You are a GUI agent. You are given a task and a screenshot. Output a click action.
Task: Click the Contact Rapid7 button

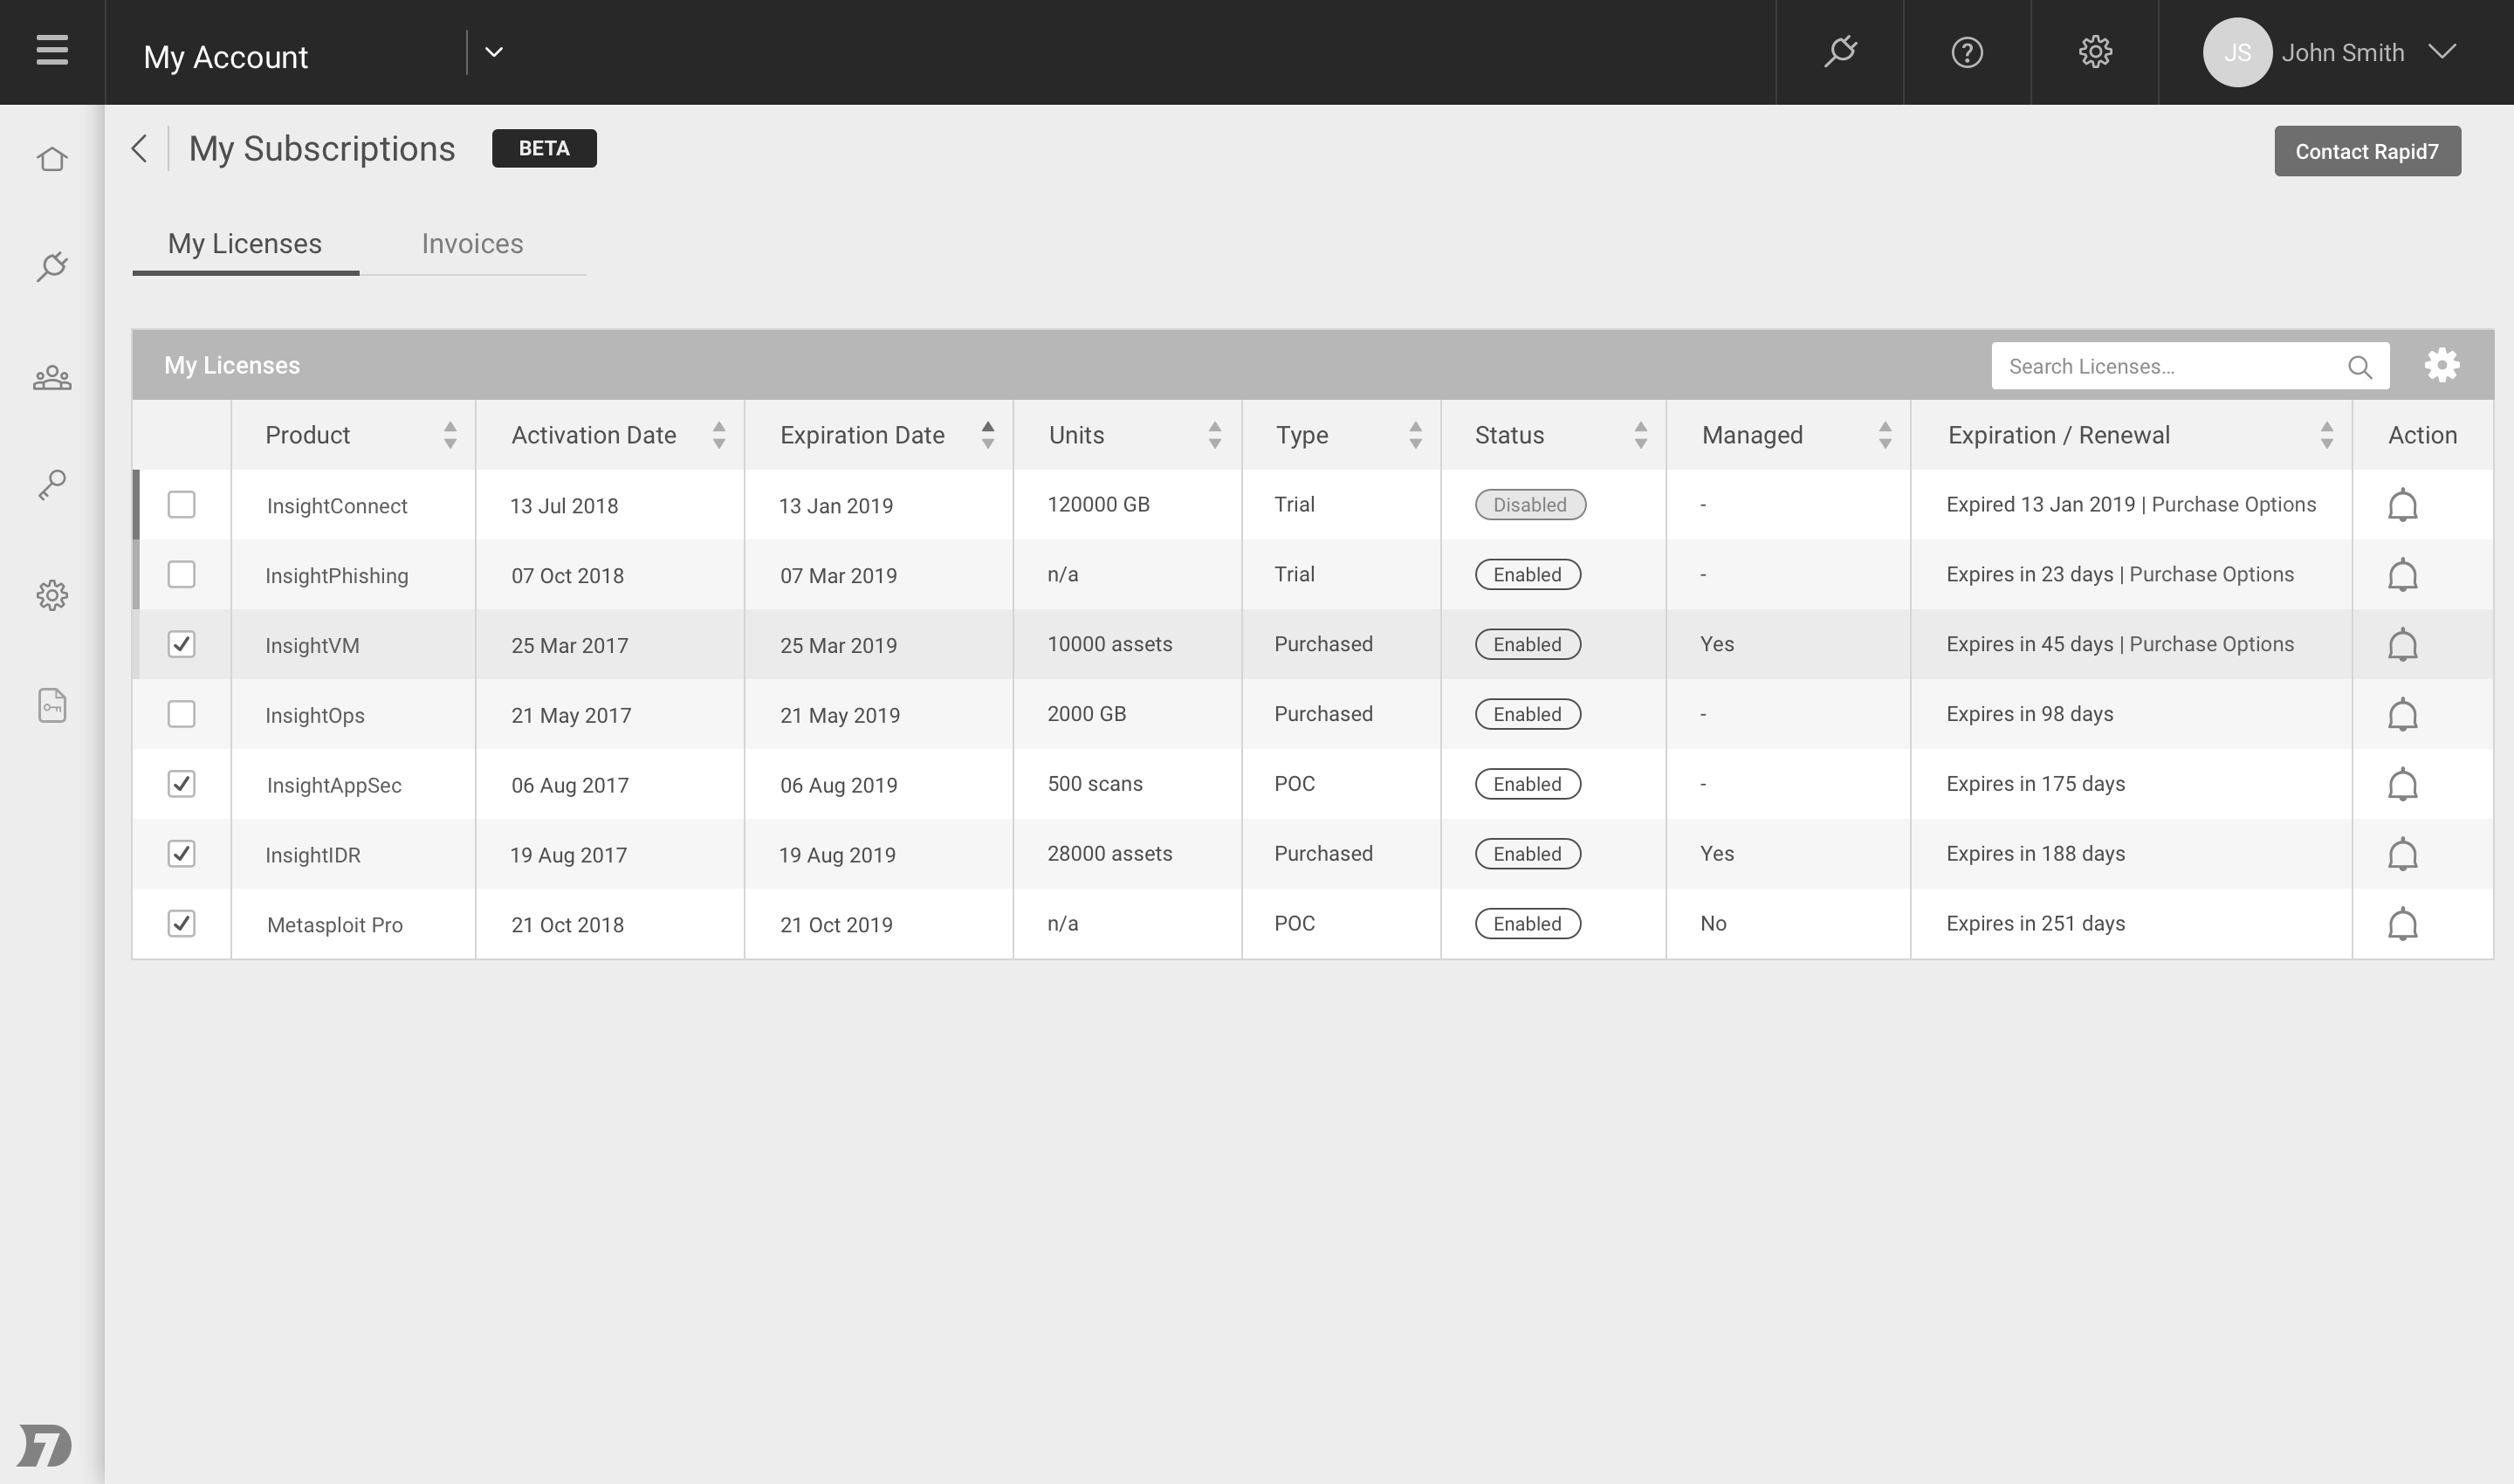click(2366, 151)
